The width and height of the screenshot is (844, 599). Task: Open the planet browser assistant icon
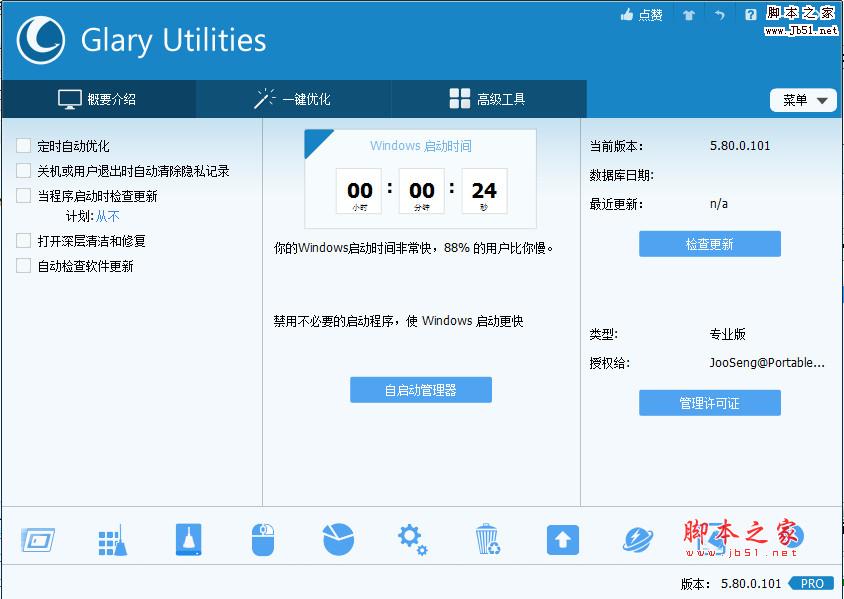click(x=638, y=539)
